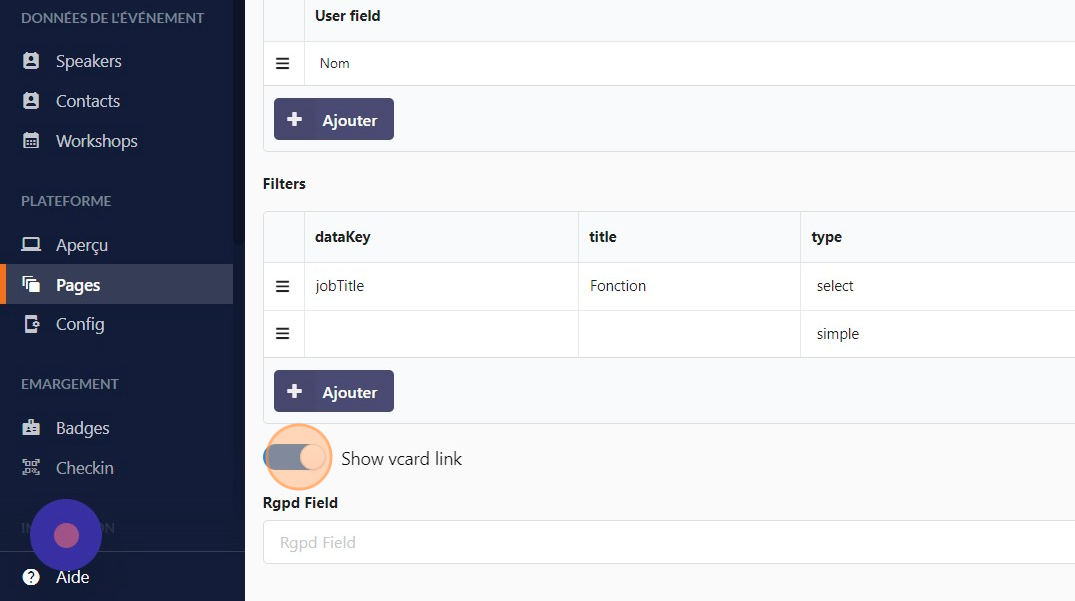Open the Pages menu item
The image size is (1075, 601).
[x=78, y=285]
